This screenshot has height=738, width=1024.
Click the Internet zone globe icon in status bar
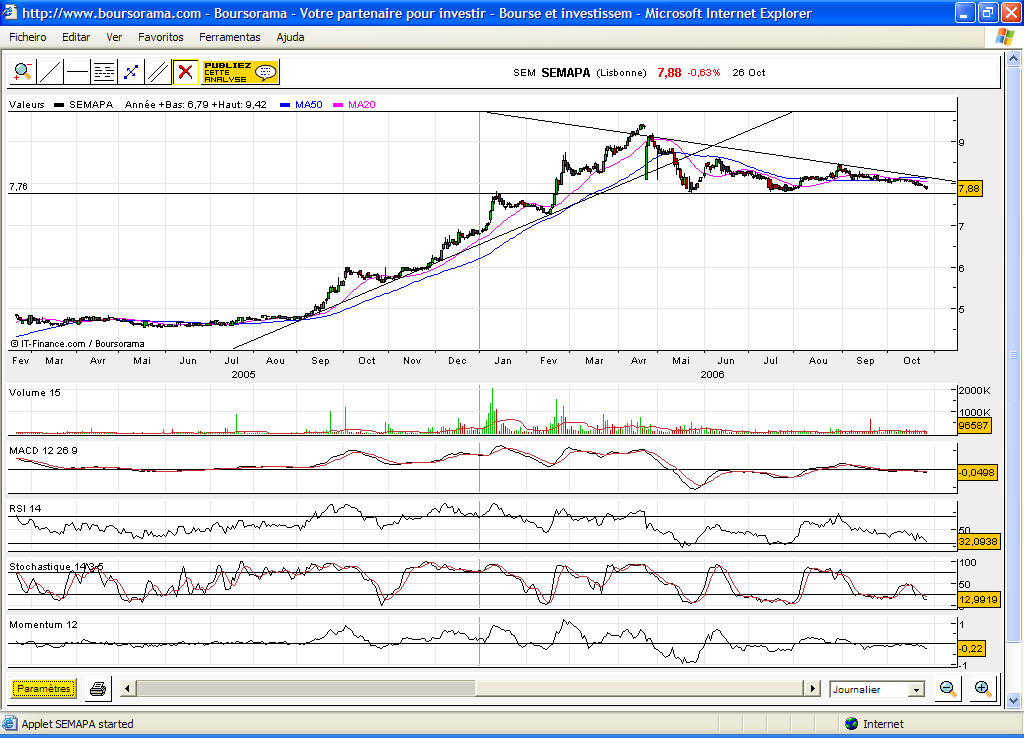pos(851,724)
